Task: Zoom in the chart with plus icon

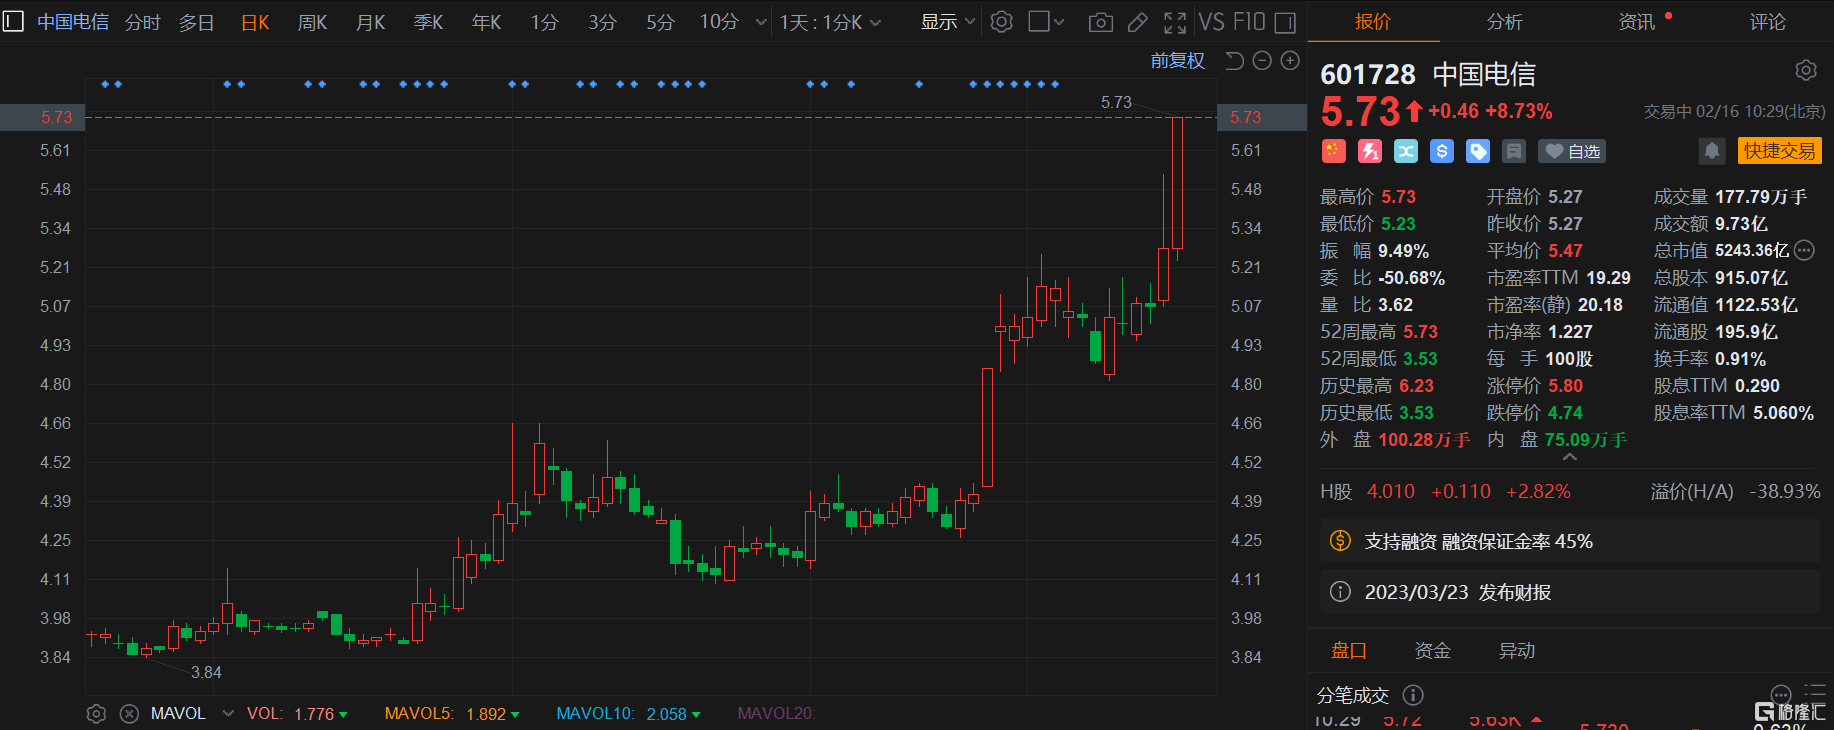Action: 1290,61
